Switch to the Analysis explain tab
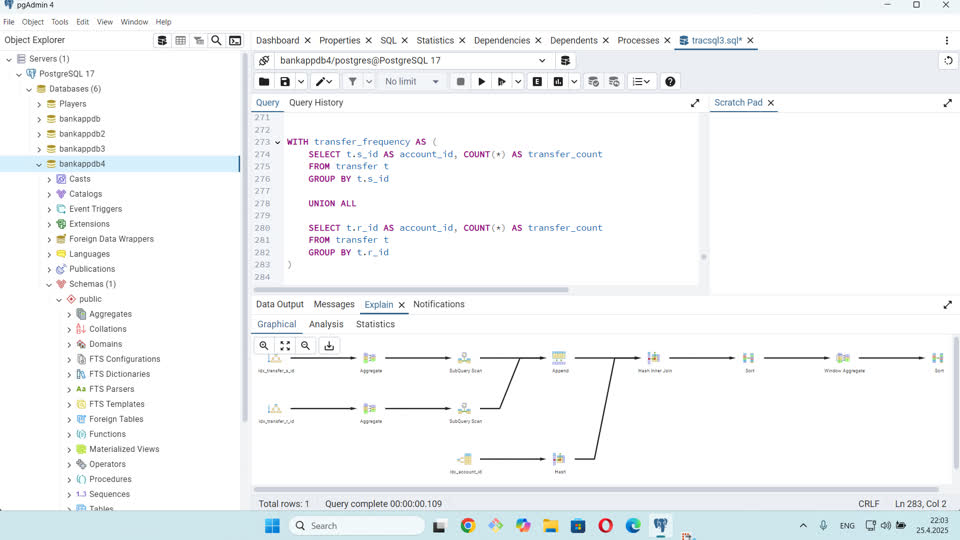The image size is (960, 540). tap(326, 324)
